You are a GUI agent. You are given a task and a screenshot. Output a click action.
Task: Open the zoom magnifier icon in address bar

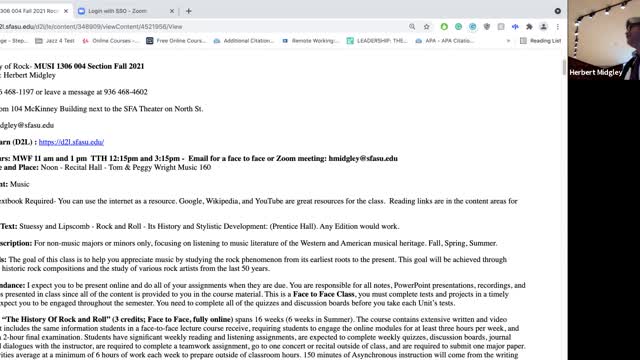click(412, 27)
